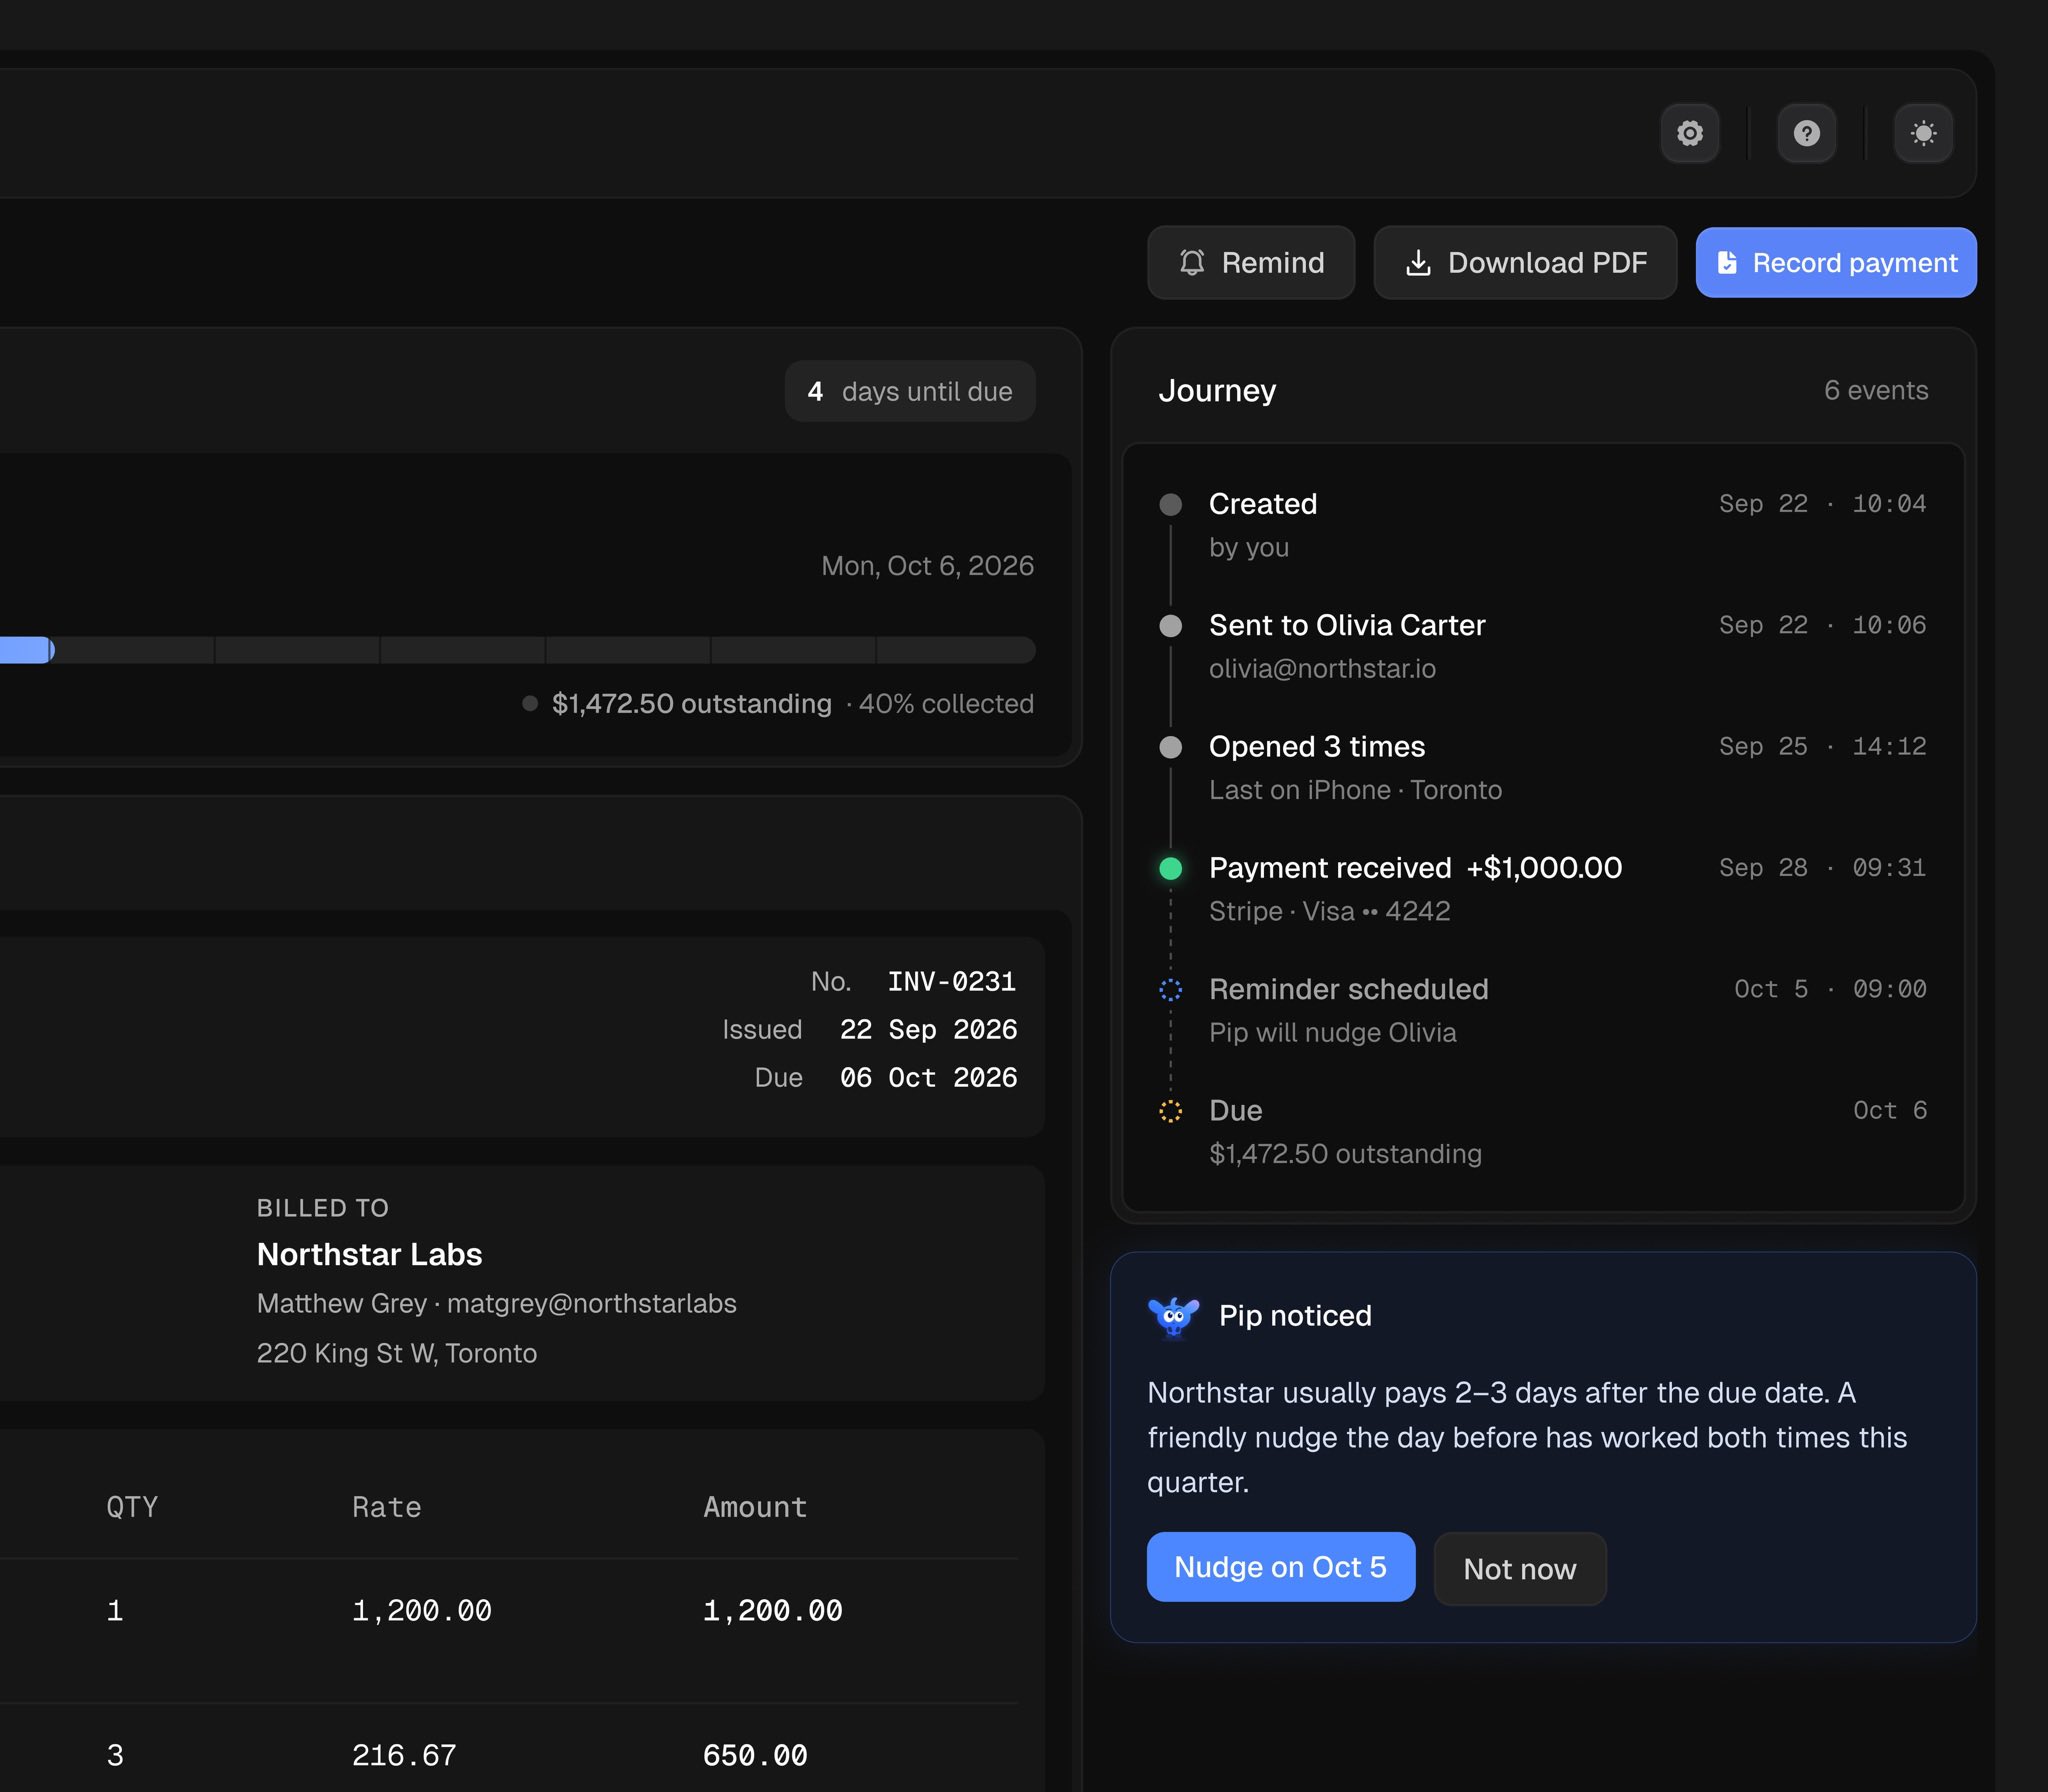
Task: Click the 6 events count
Action: 1876,390
